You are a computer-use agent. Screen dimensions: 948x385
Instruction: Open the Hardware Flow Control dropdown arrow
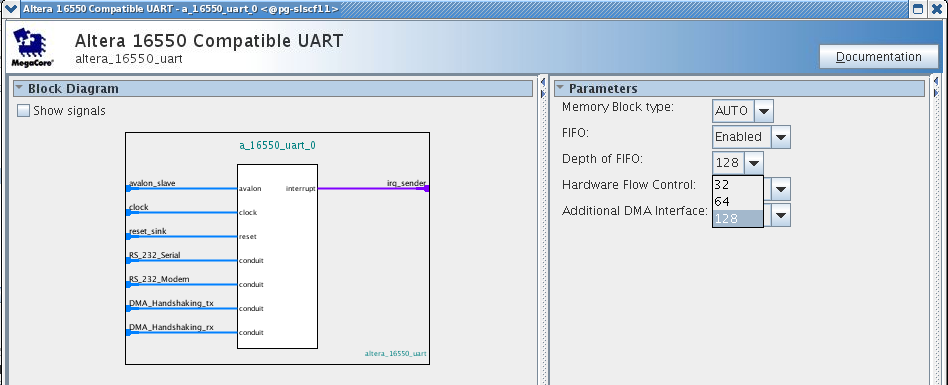click(781, 189)
